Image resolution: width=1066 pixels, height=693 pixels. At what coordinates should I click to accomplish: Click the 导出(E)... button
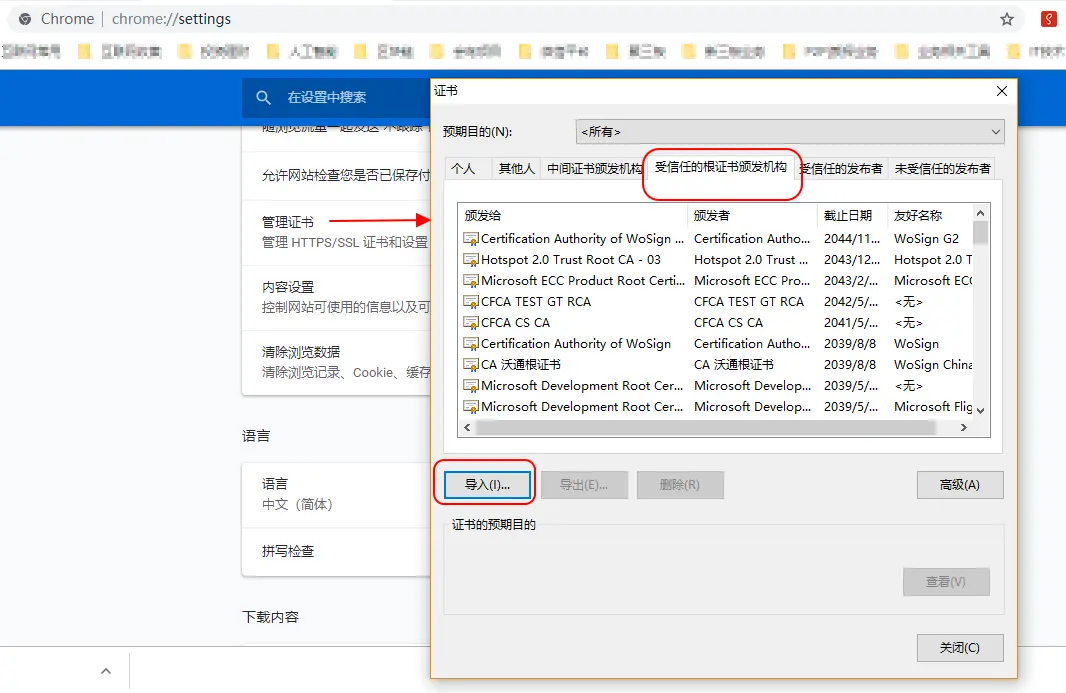pyautogui.click(x=584, y=485)
